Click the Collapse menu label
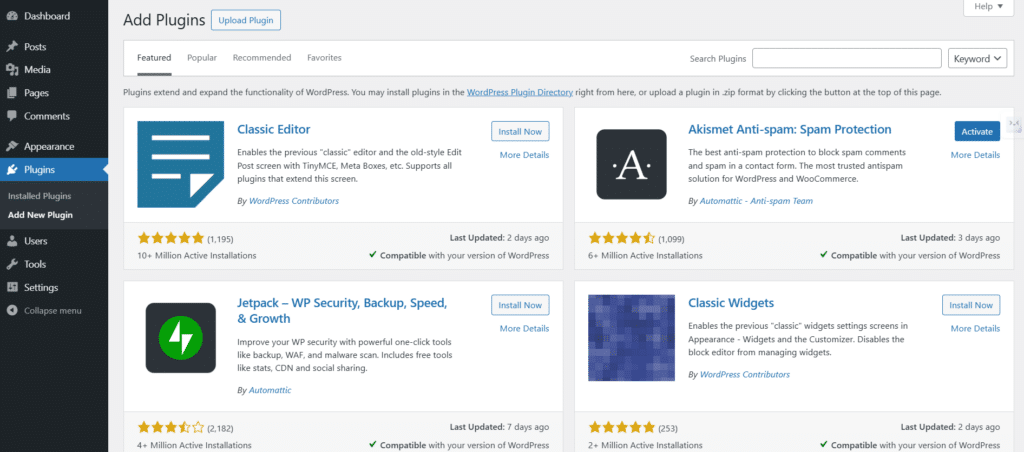 53,311
